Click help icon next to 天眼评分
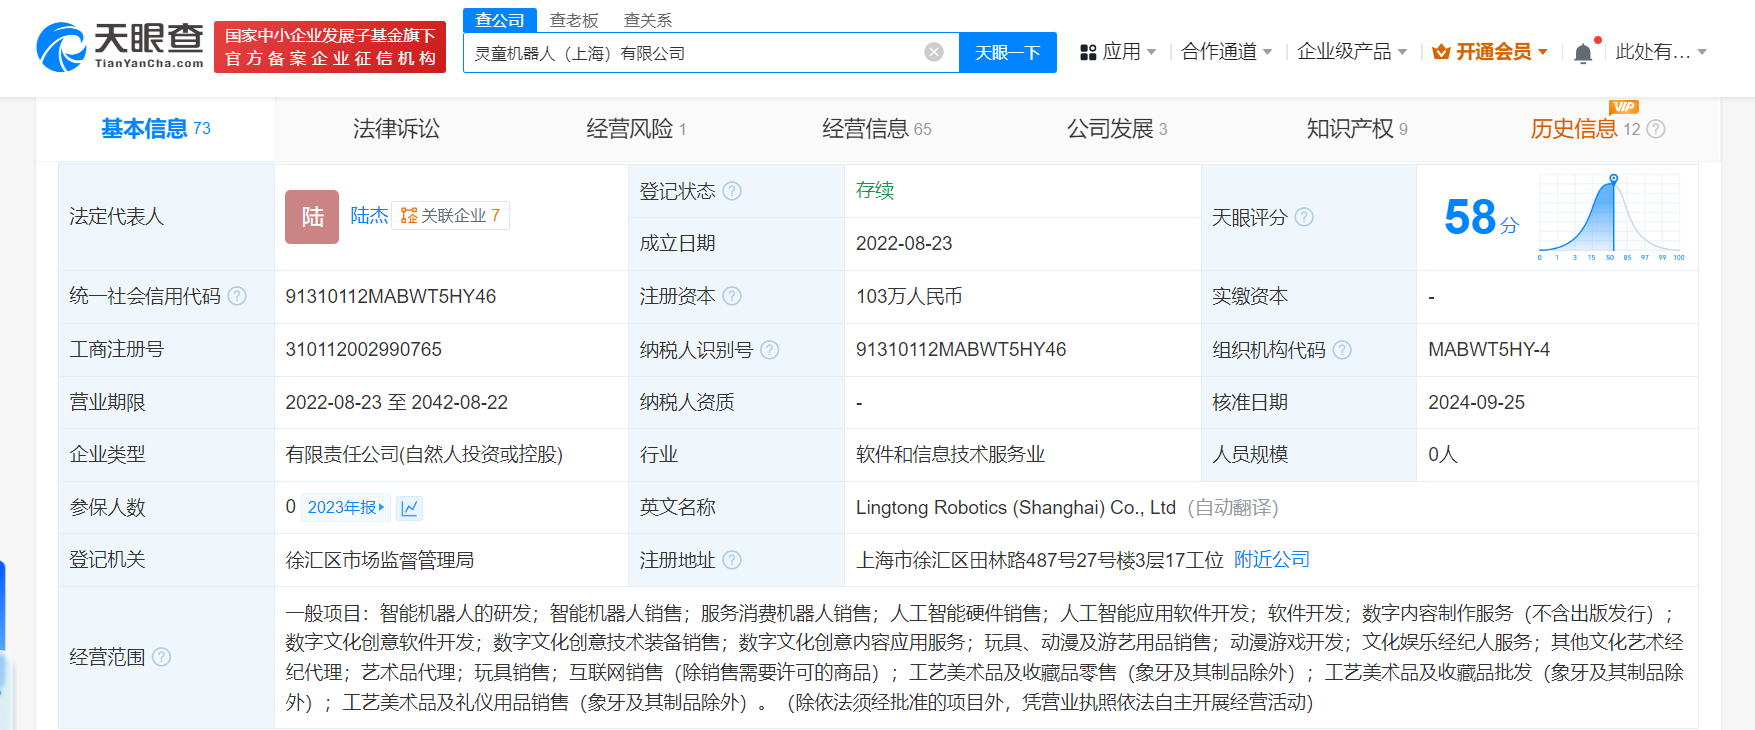The image size is (1755, 730). pyautogui.click(x=1304, y=217)
